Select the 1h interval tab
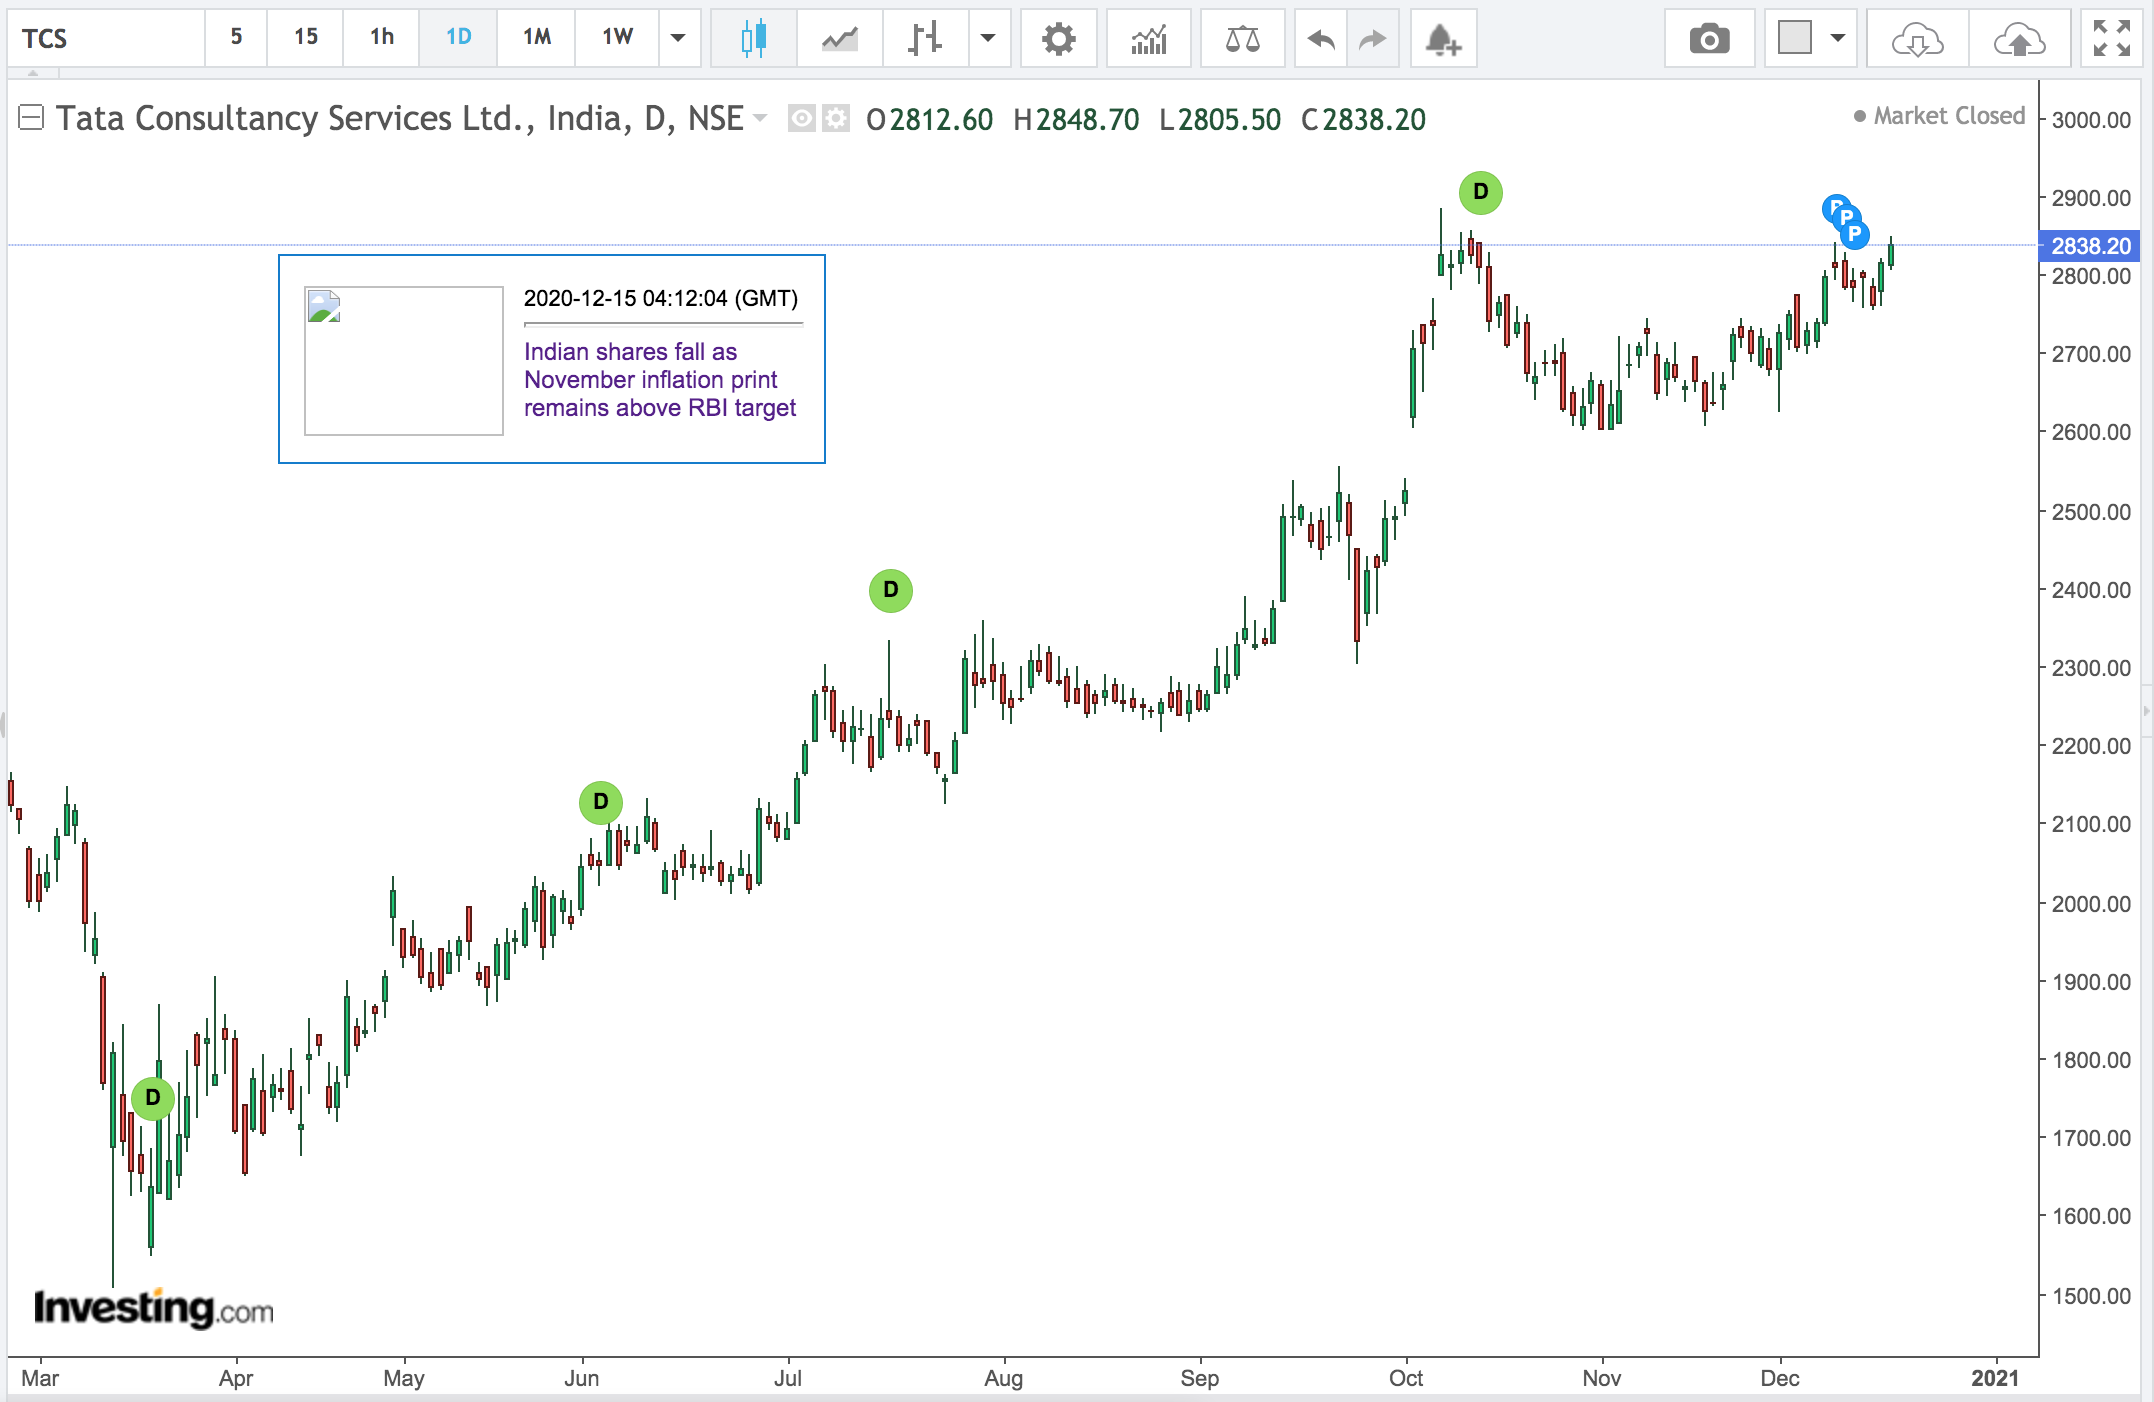Image resolution: width=2154 pixels, height=1402 pixels. coord(381,37)
